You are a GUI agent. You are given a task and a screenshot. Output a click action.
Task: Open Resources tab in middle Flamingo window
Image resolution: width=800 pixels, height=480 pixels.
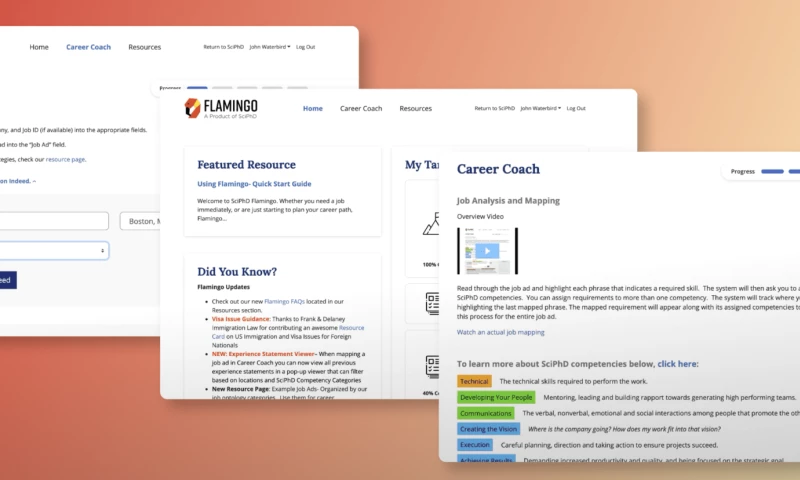[x=415, y=108]
